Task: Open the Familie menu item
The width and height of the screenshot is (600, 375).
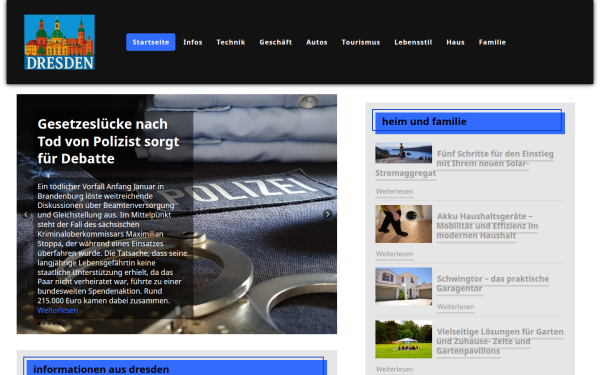Action: coord(492,42)
